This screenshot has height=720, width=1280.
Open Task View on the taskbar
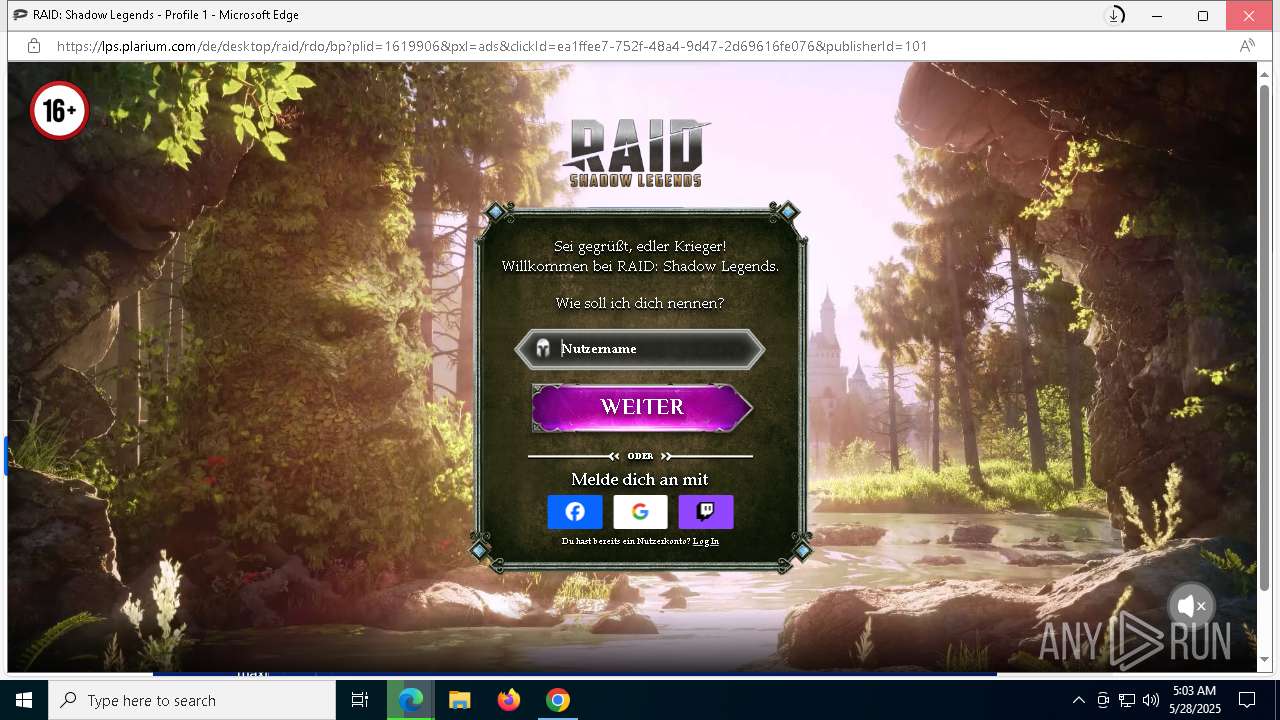click(360, 700)
